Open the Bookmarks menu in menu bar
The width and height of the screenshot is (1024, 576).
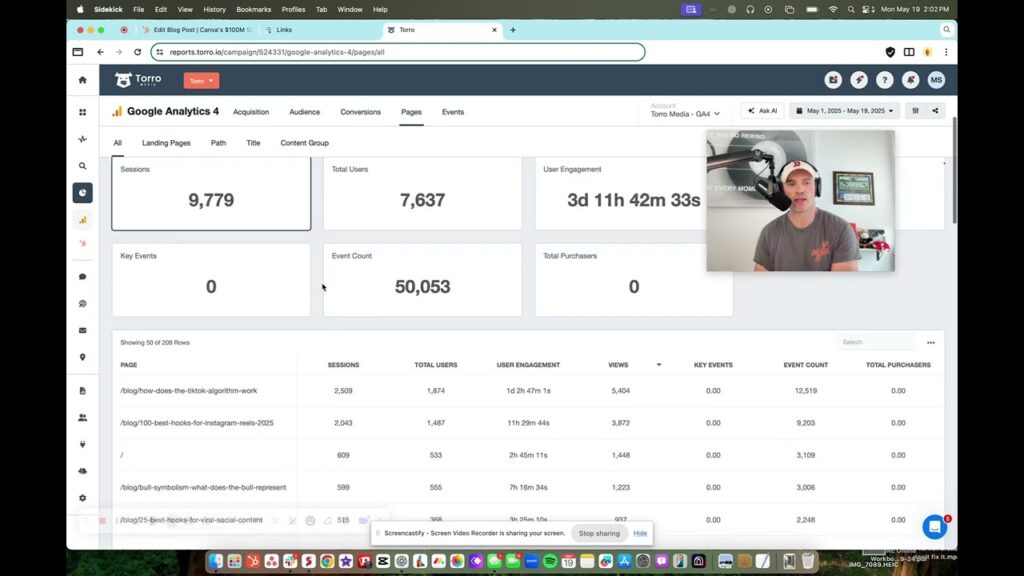point(253,9)
